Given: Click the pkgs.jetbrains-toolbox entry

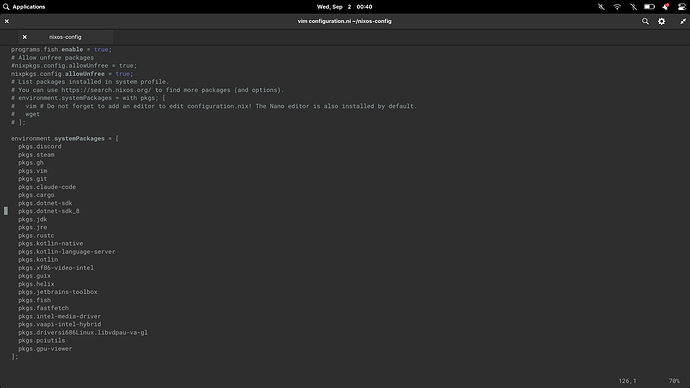Looking at the screenshot, I should click(58, 292).
